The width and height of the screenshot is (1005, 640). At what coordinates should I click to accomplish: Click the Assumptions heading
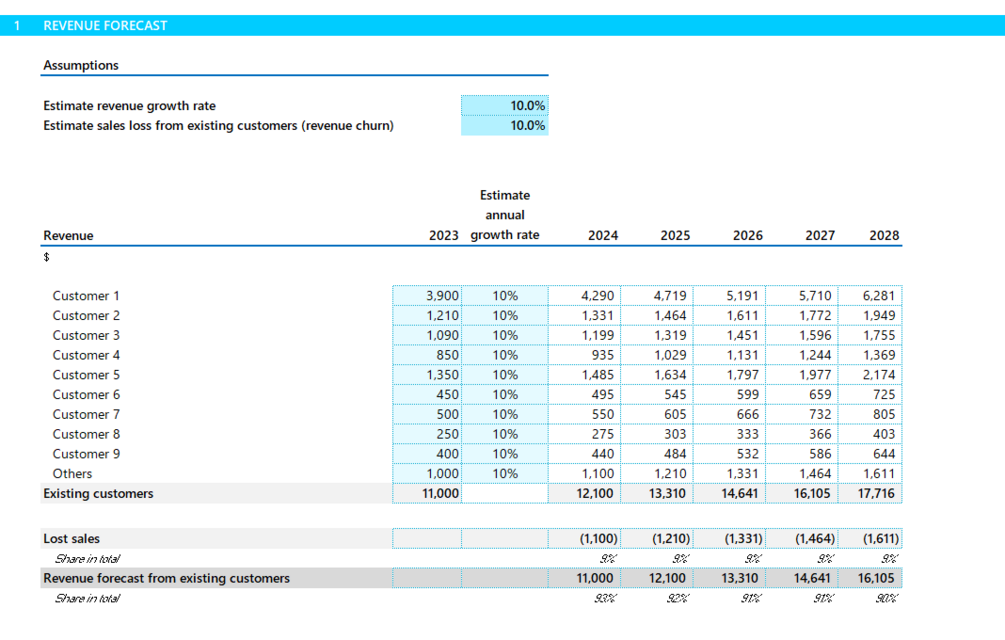point(81,65)
